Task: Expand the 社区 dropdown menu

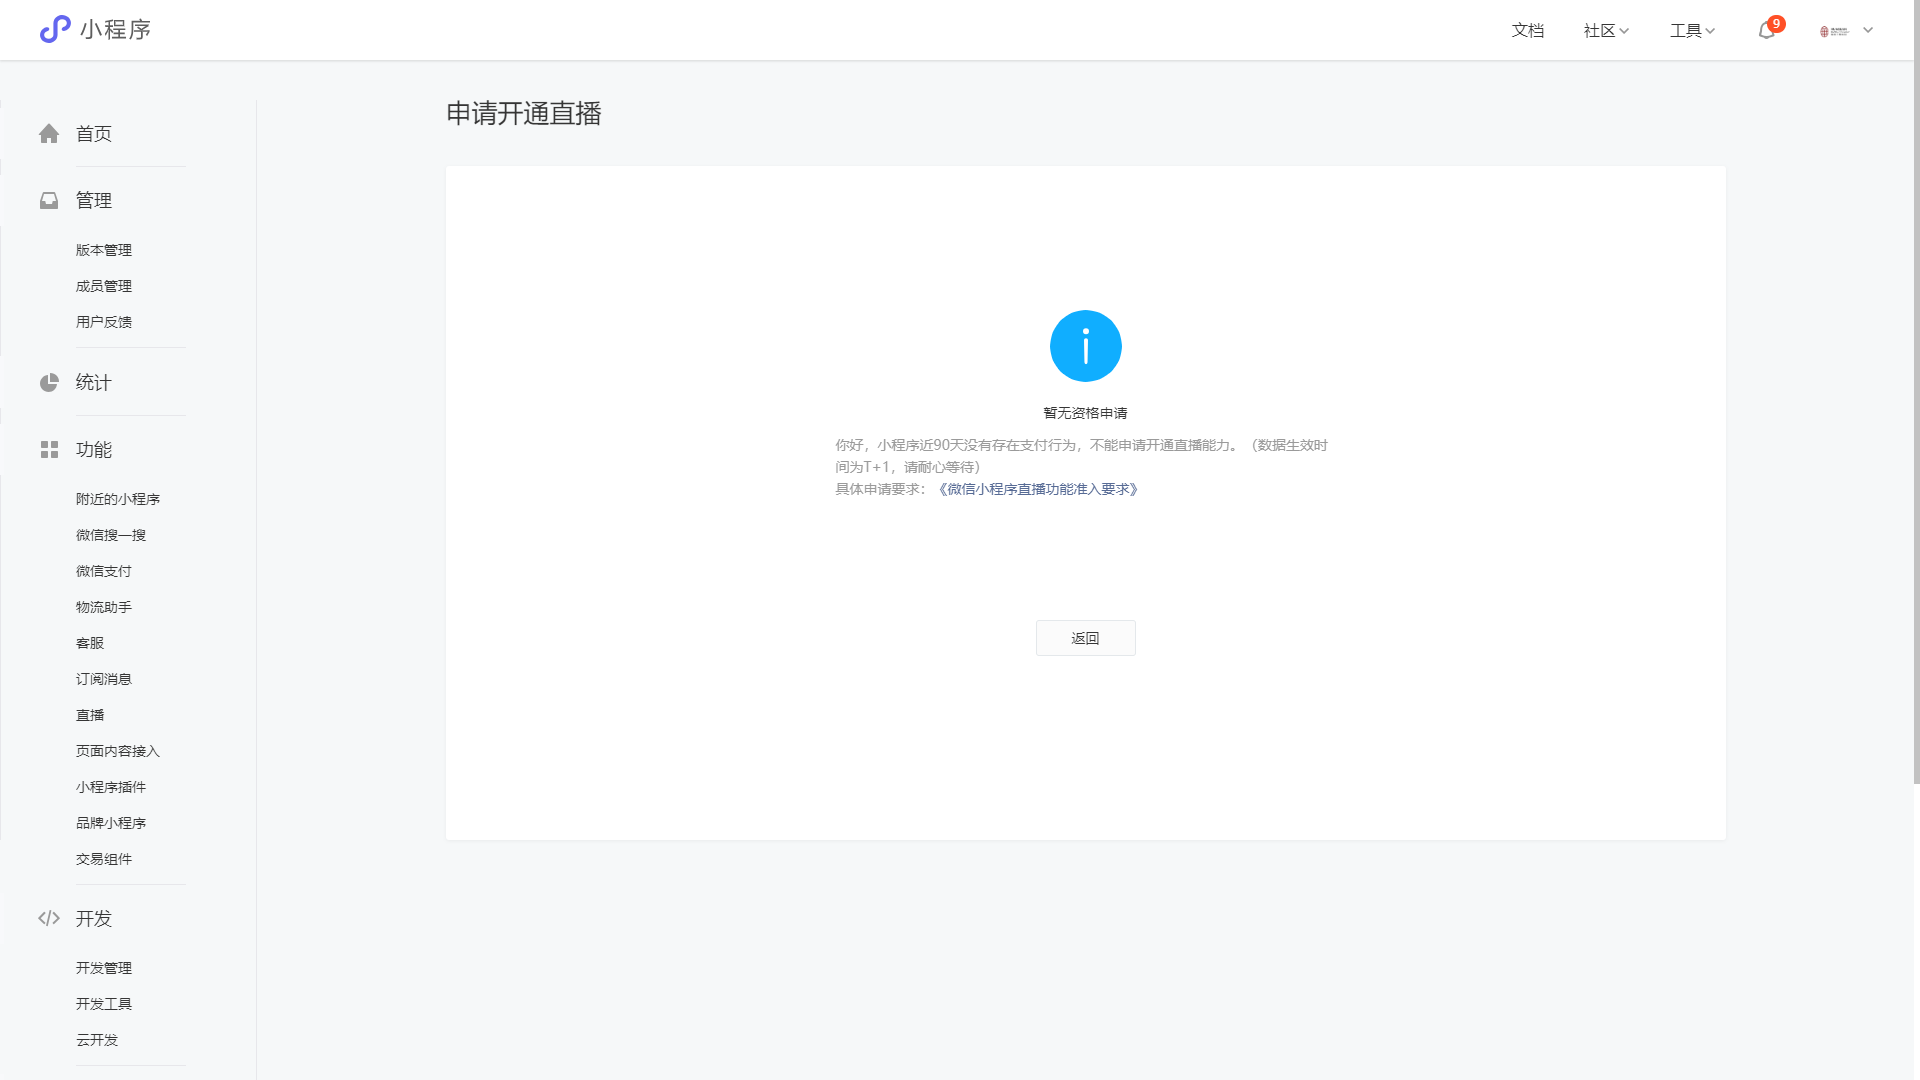Action: click(x=1606, y=31)
